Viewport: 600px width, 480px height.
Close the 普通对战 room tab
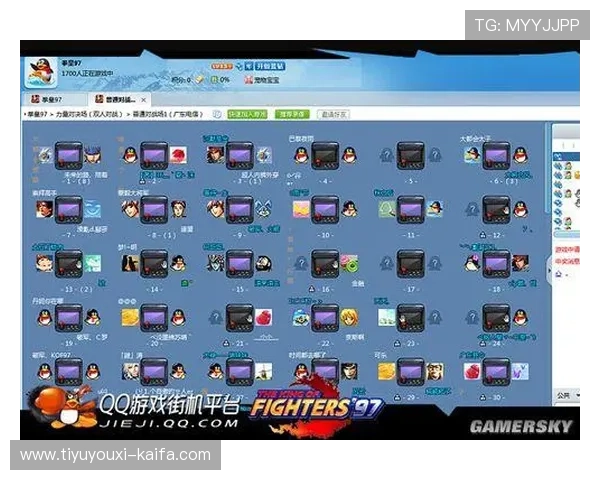click(x=144, y=100)
